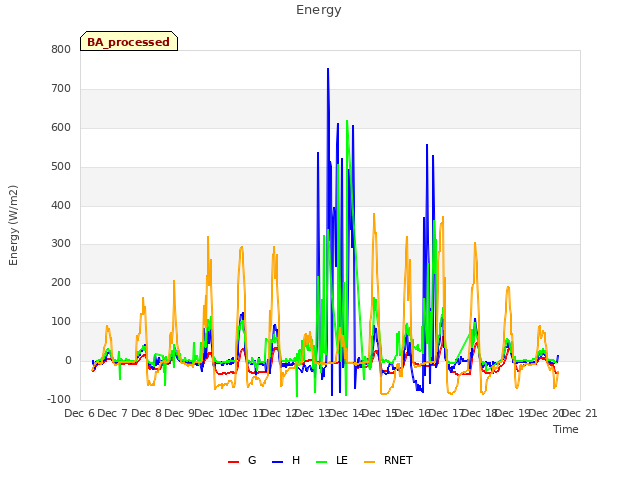
Task: Click the Dec 17 x-axis date label
Action: [x=446, y=413]
